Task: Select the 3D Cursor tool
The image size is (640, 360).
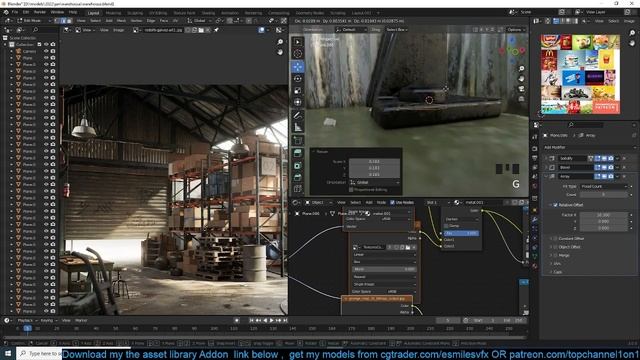Action: pyautogui.click(x=298, y=53)
